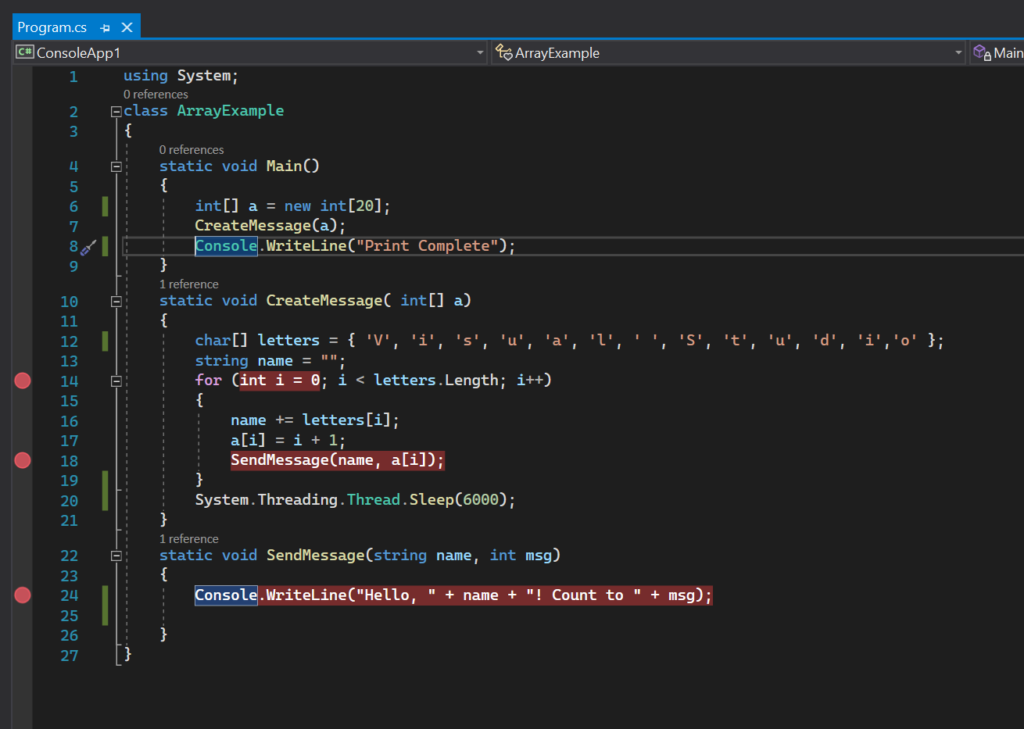The width and height of the screenshot is (1024, 729).
Task: Remove the breakpoint on line 14
Action: pyautogui.click(x=22, y=381)
